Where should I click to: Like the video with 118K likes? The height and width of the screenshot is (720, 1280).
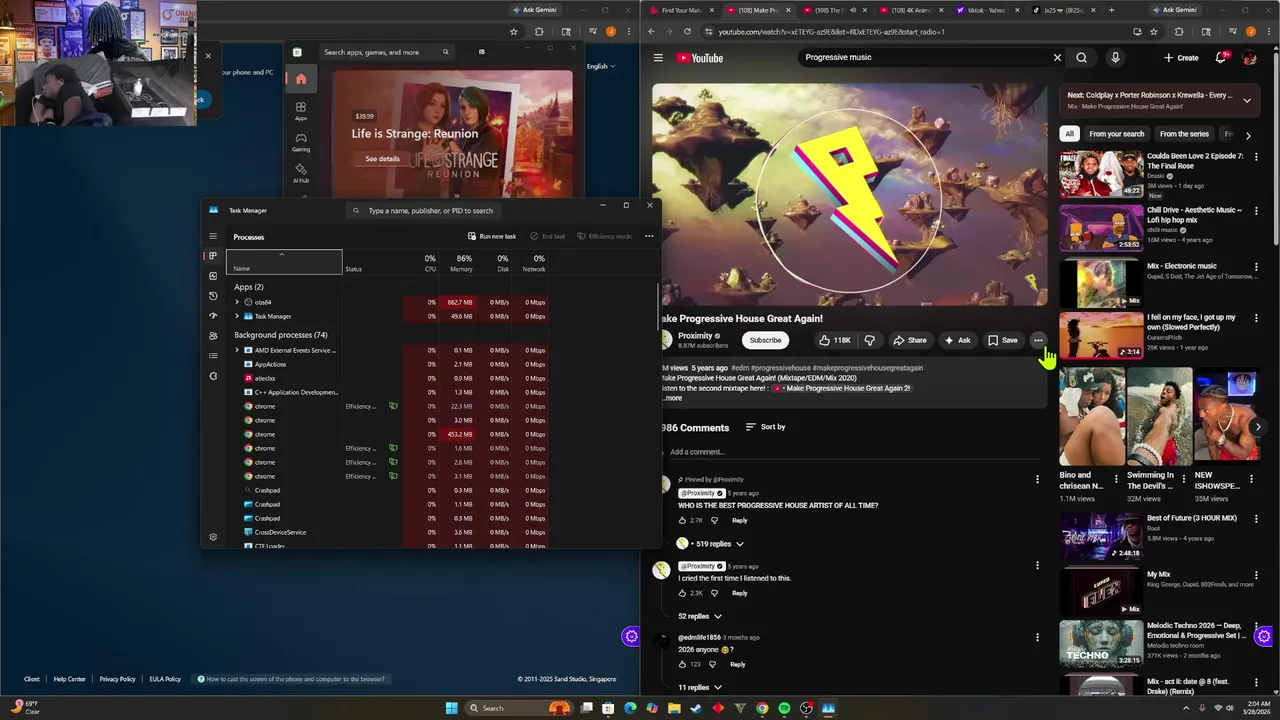point(834,340)
